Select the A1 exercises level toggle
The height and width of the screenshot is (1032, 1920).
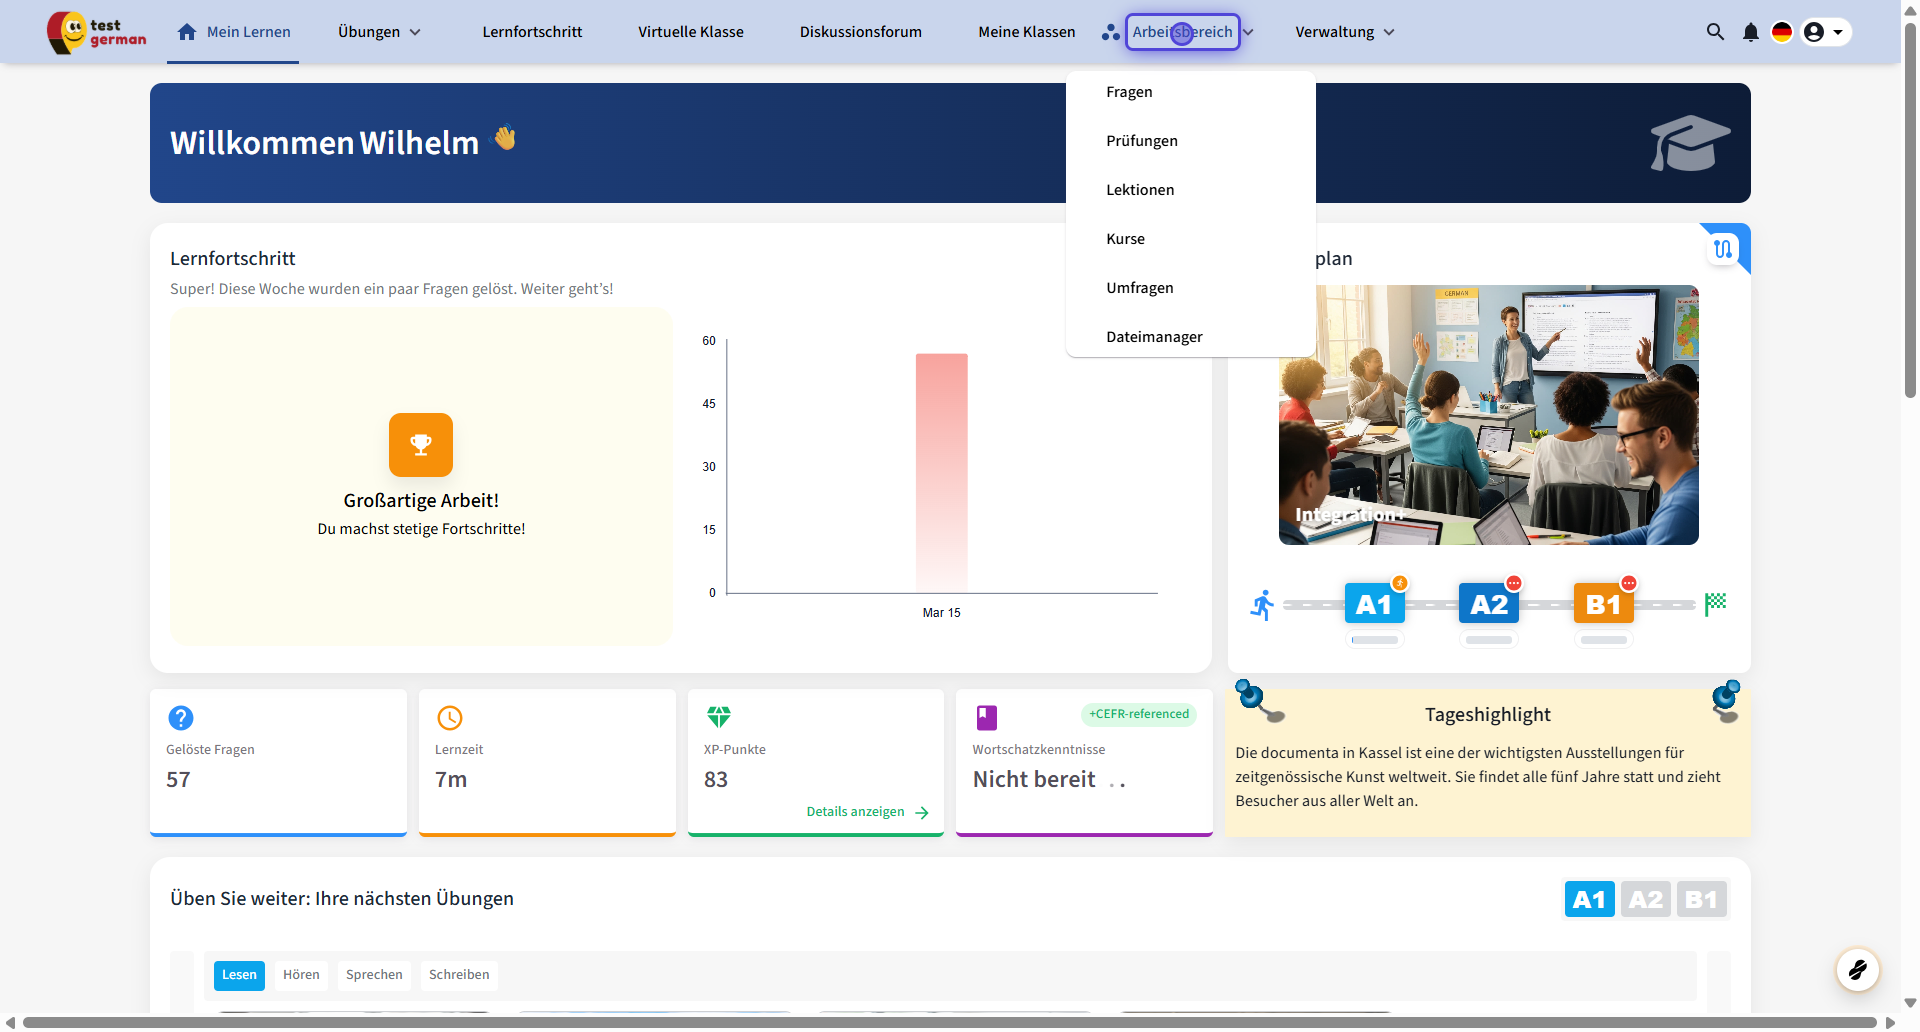coord(1589,899)
